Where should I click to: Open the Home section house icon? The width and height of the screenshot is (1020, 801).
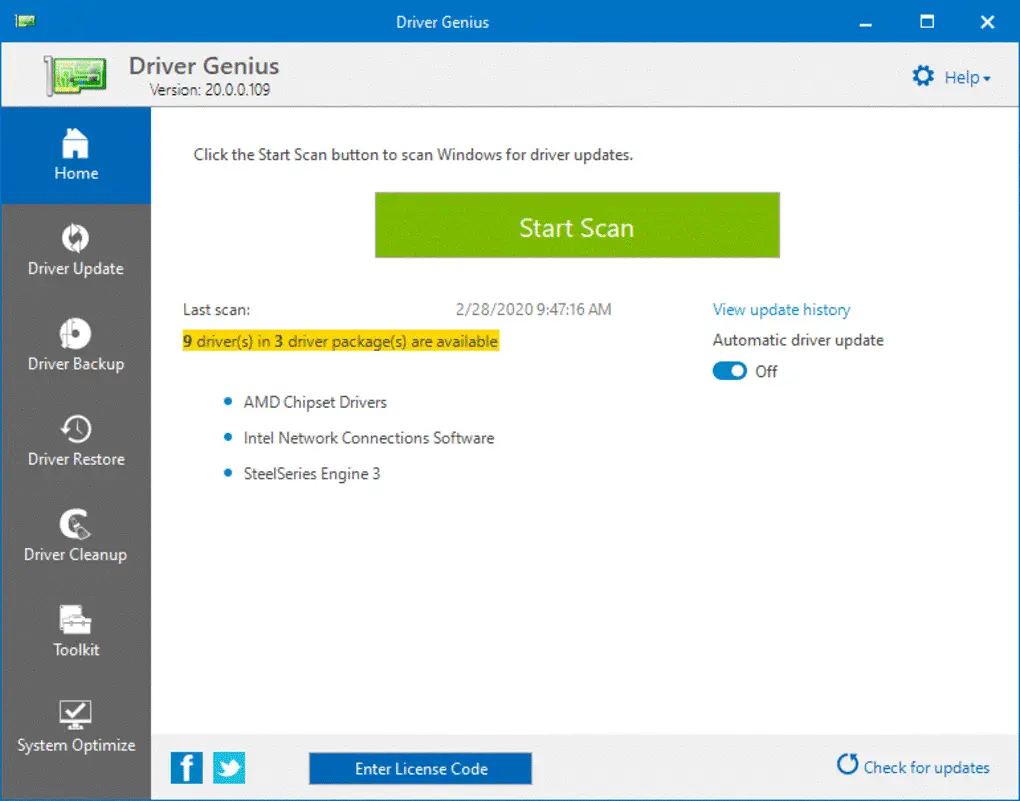click(x=75, y=143)
